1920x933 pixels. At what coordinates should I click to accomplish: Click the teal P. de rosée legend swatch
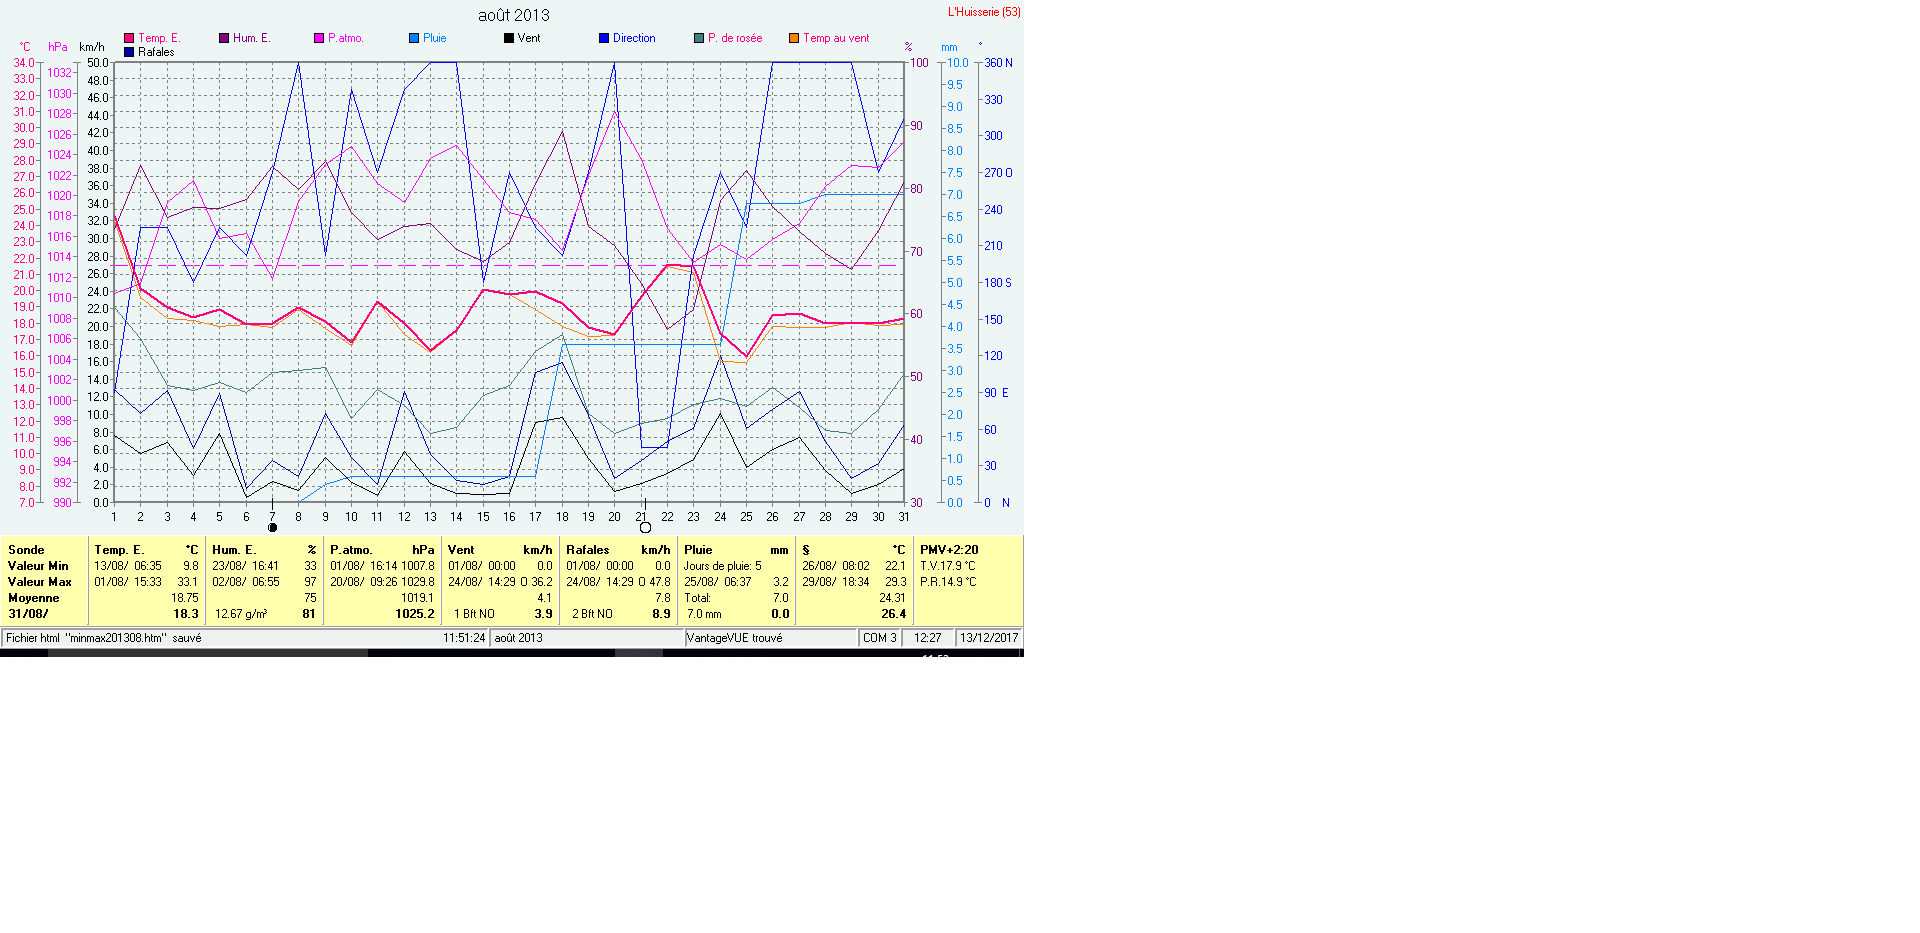pyautogui.click(x=699, y=38)
